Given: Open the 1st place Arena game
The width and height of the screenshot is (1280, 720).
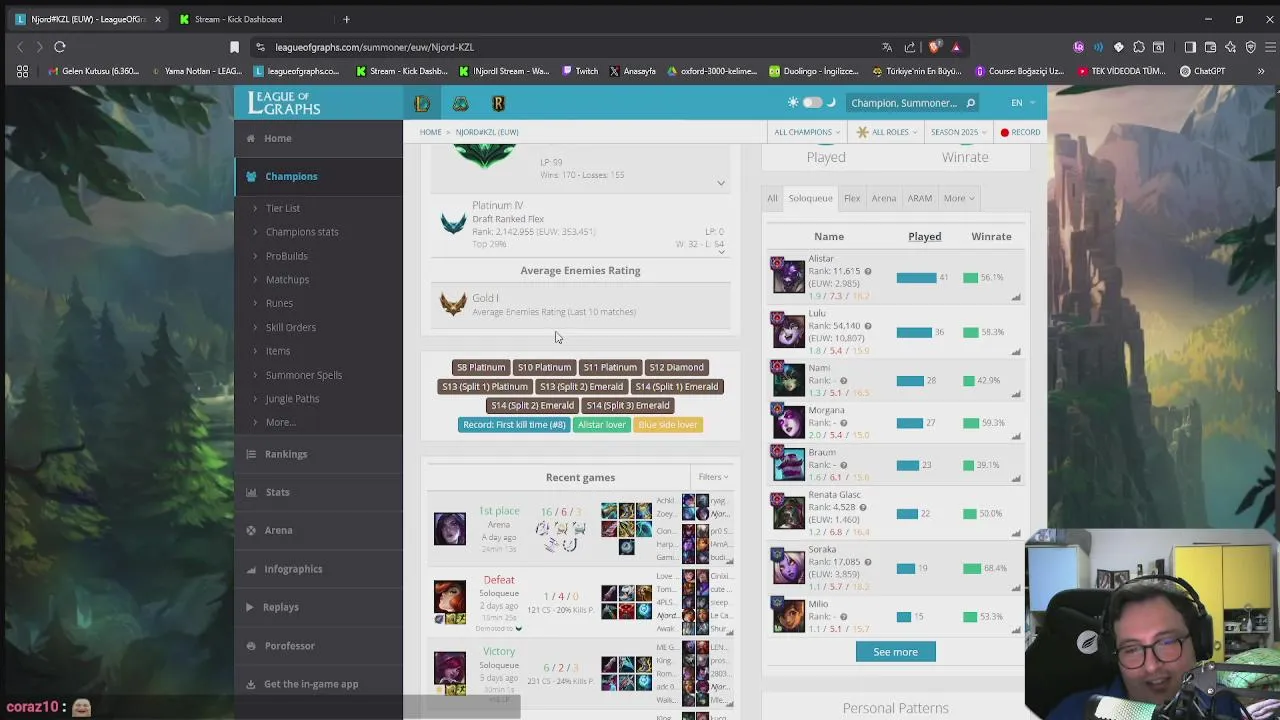Looking at the screenshot, I should point(580,528).
